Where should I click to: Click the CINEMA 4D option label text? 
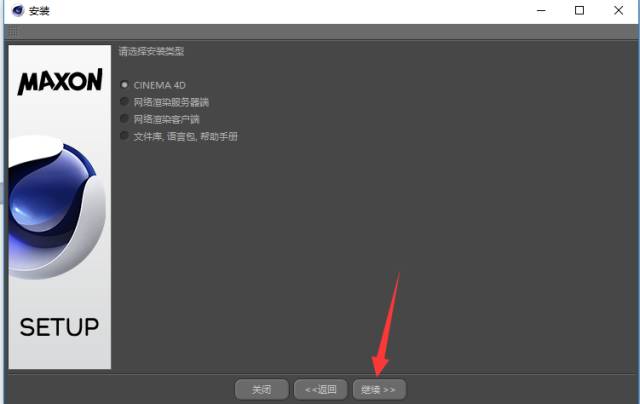160,85
